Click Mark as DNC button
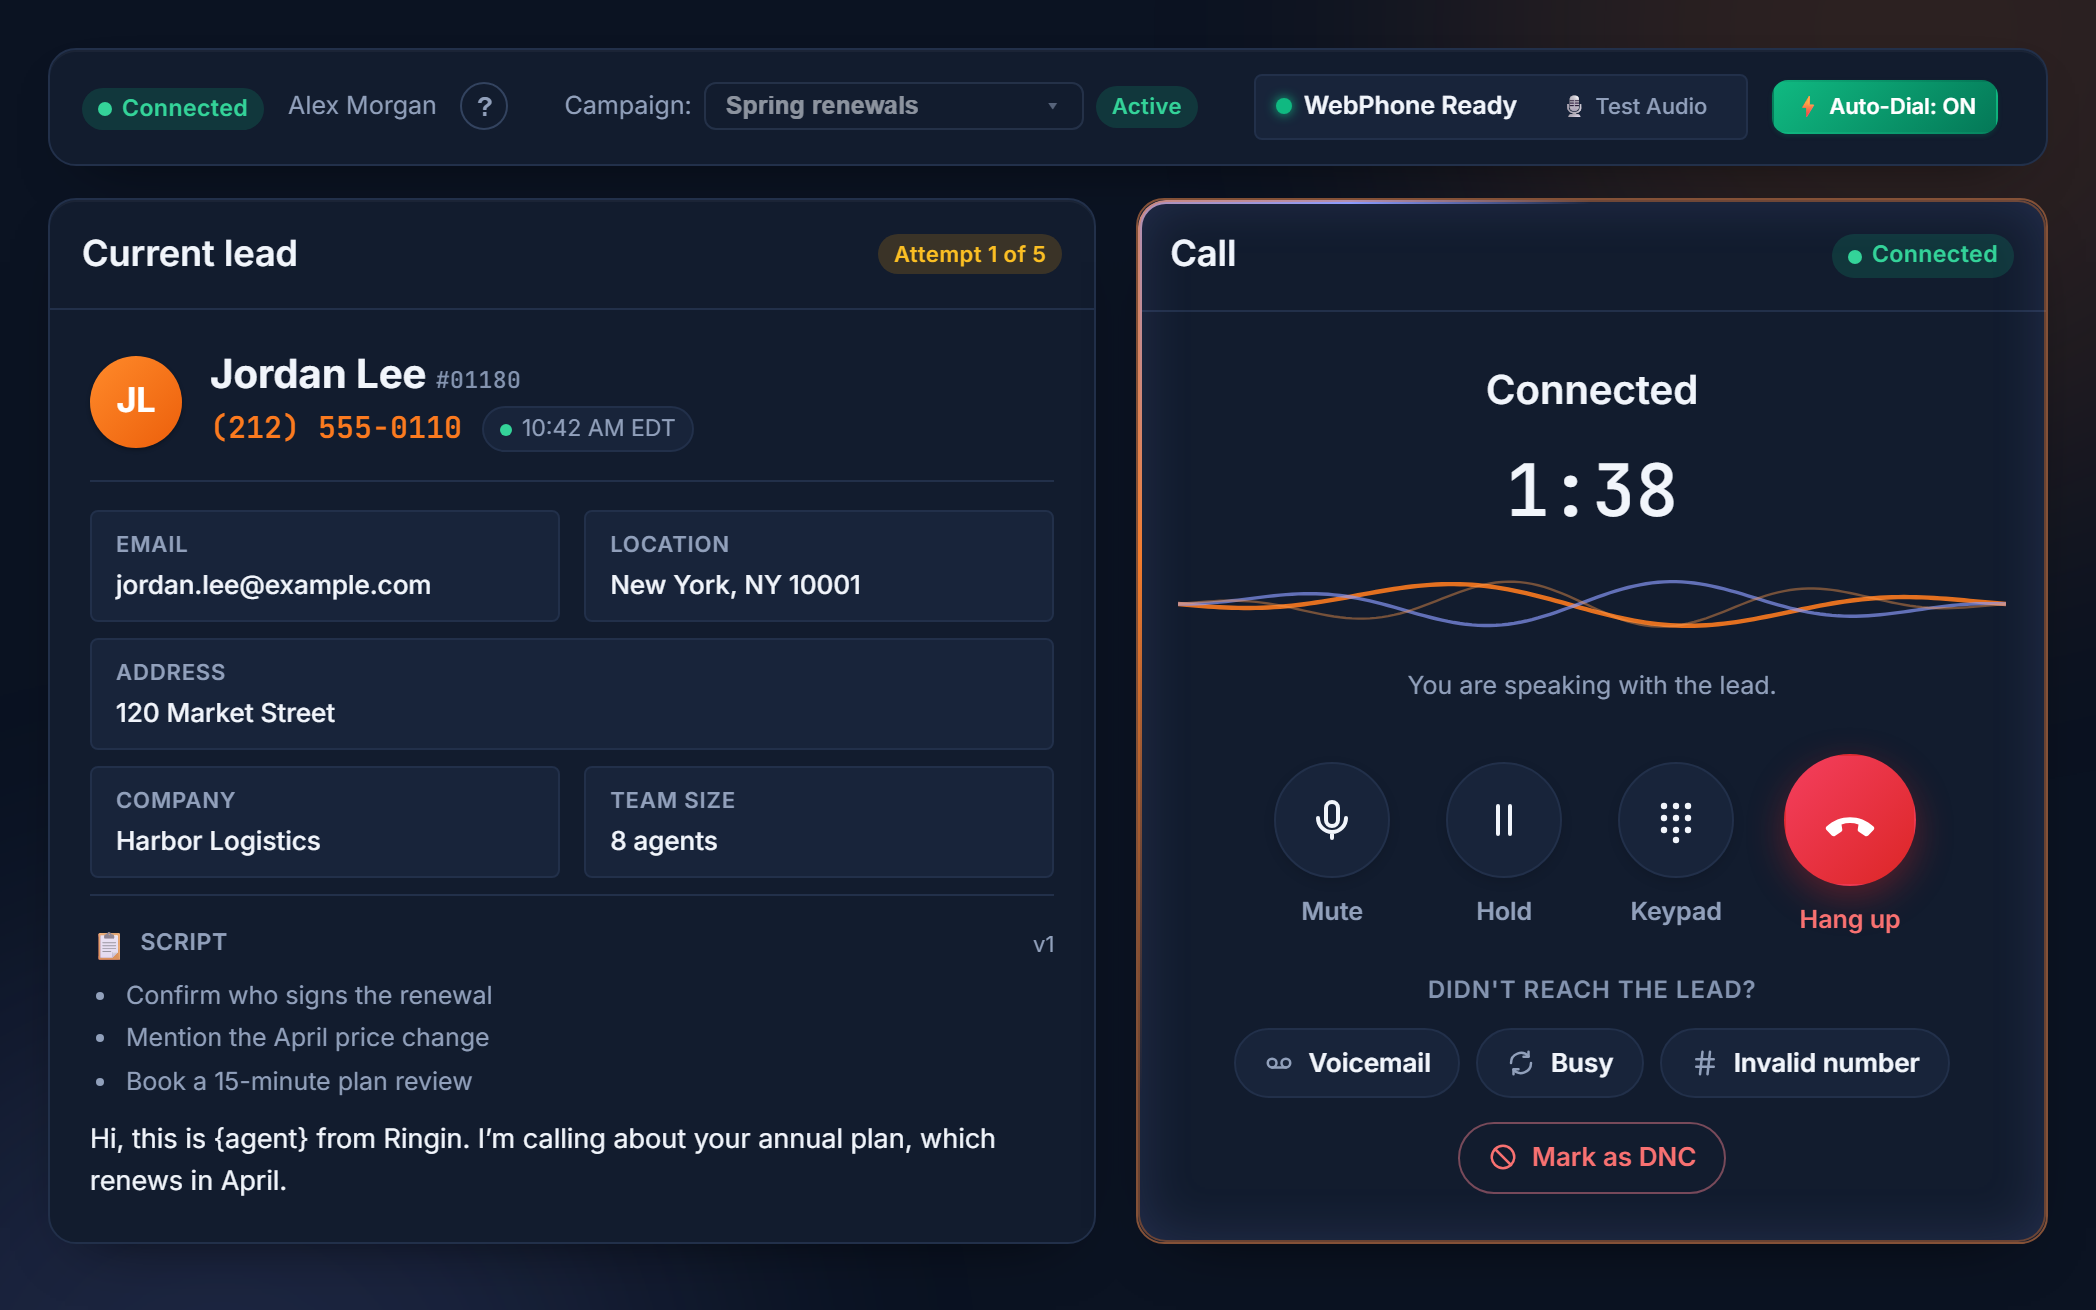Screen dimensions: 2096x1310 tap(1591, 1157)
